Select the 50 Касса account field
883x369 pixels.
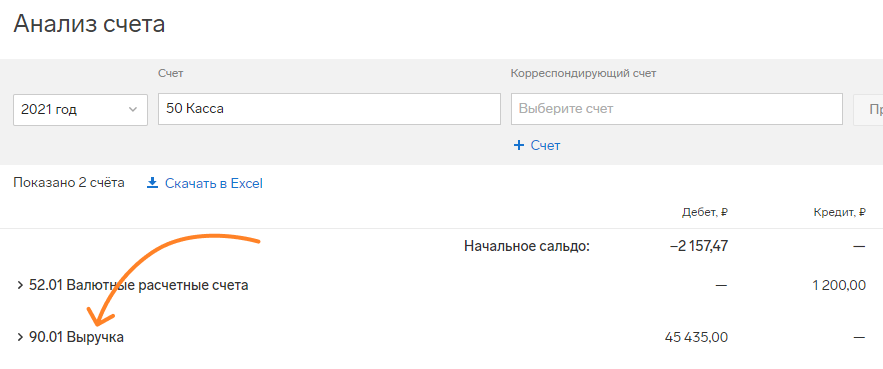coord(329,109)
